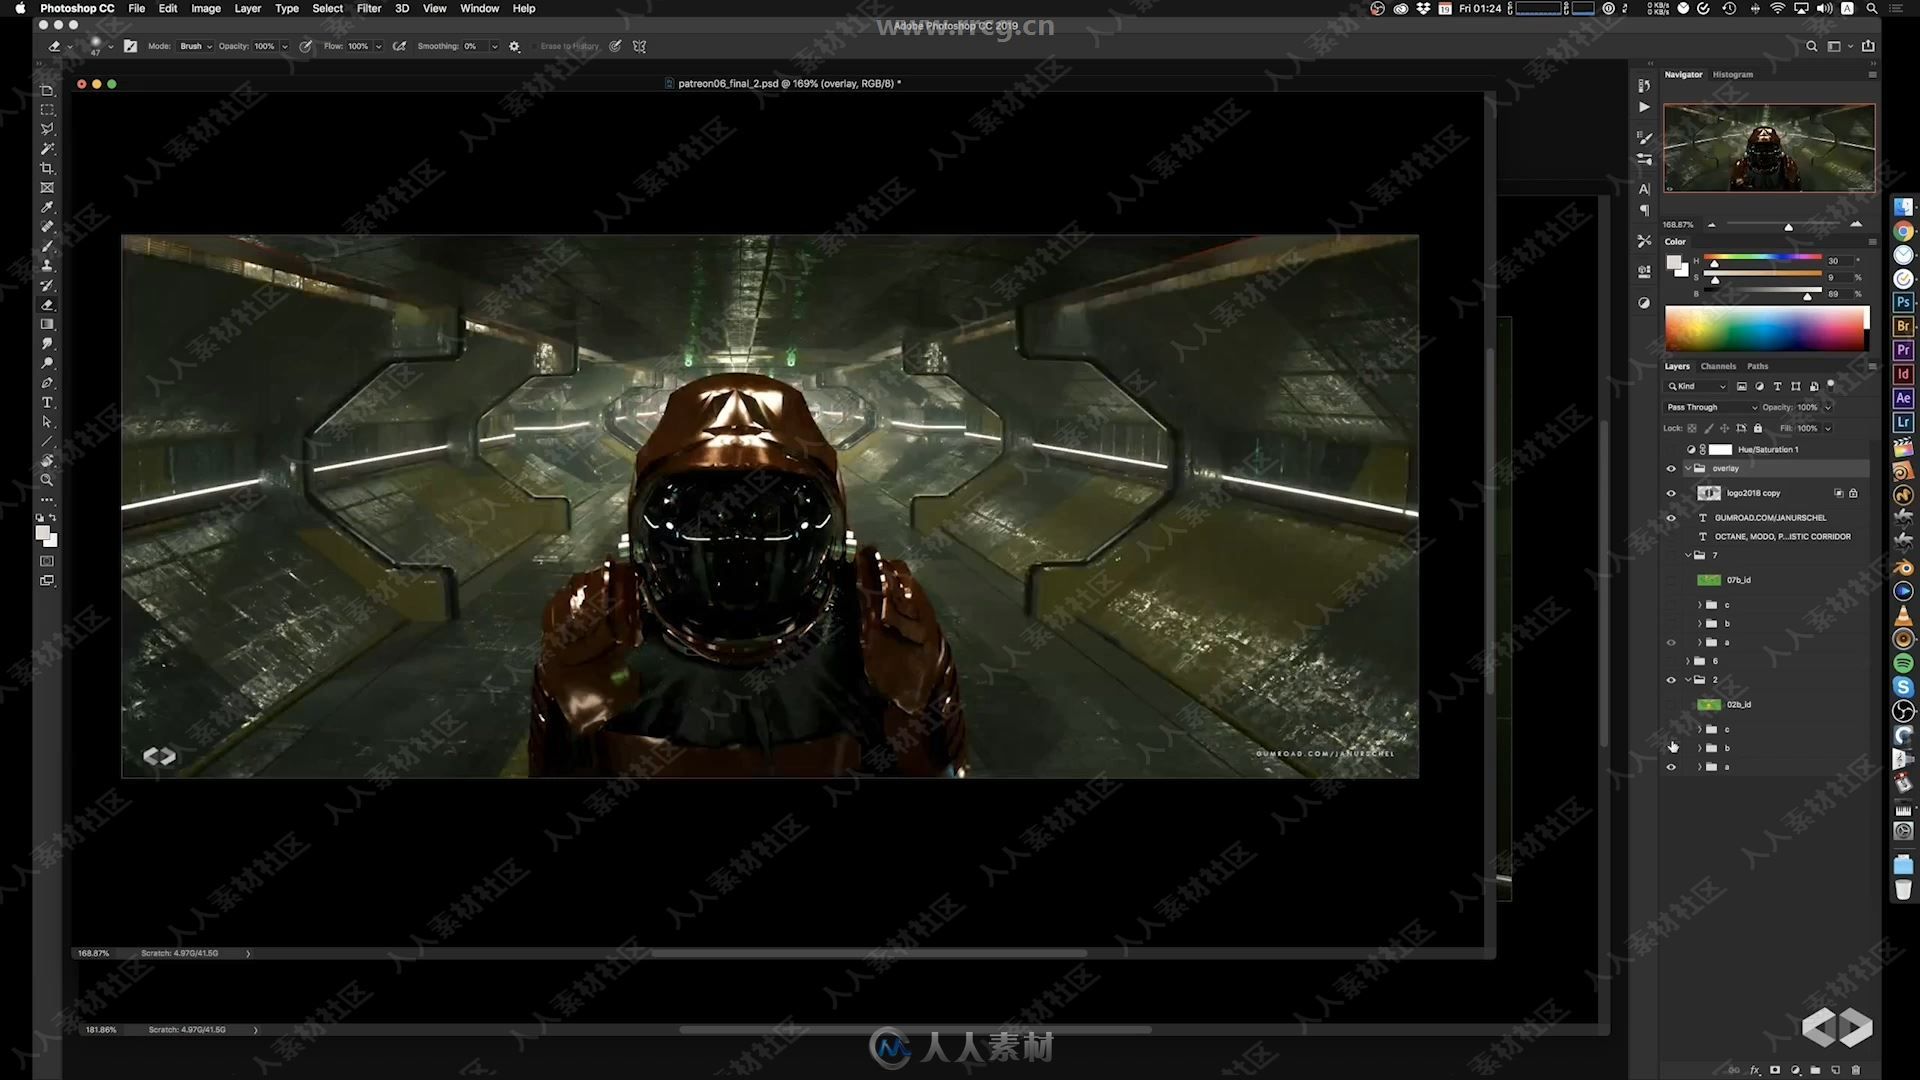Select the Pen tool

click(x=47, y=383)
